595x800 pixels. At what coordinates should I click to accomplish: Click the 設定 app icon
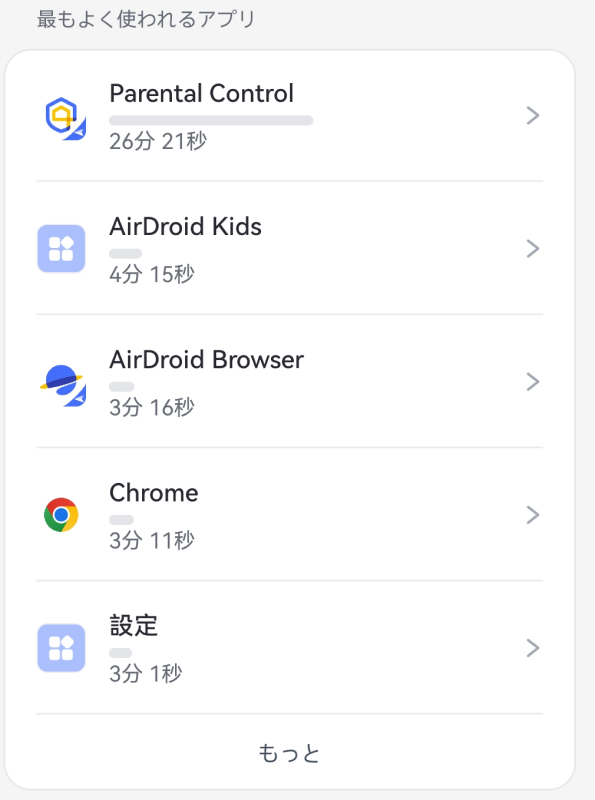61,647
